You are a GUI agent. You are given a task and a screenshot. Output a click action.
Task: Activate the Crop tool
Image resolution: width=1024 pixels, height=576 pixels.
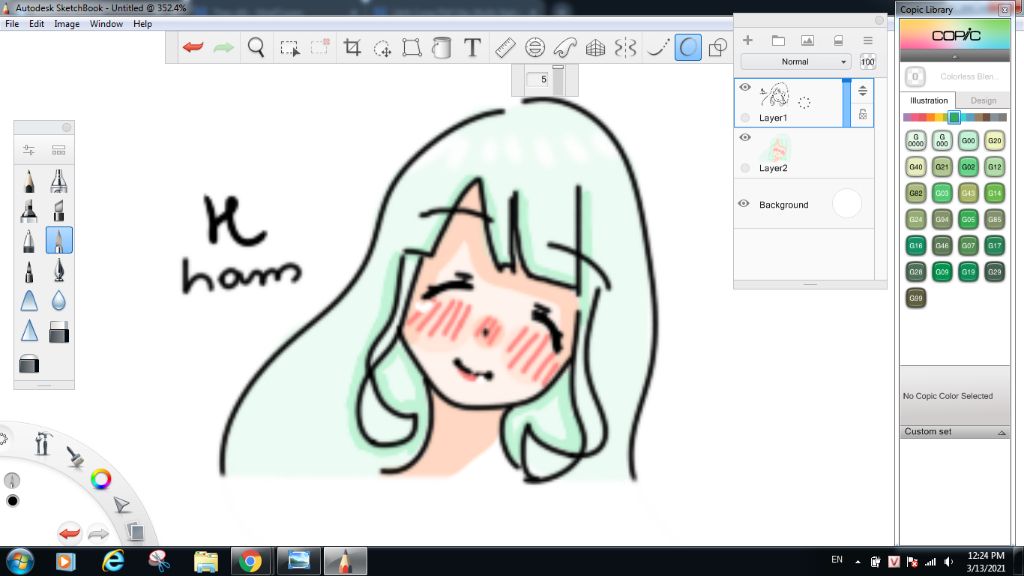coord(352,47)
